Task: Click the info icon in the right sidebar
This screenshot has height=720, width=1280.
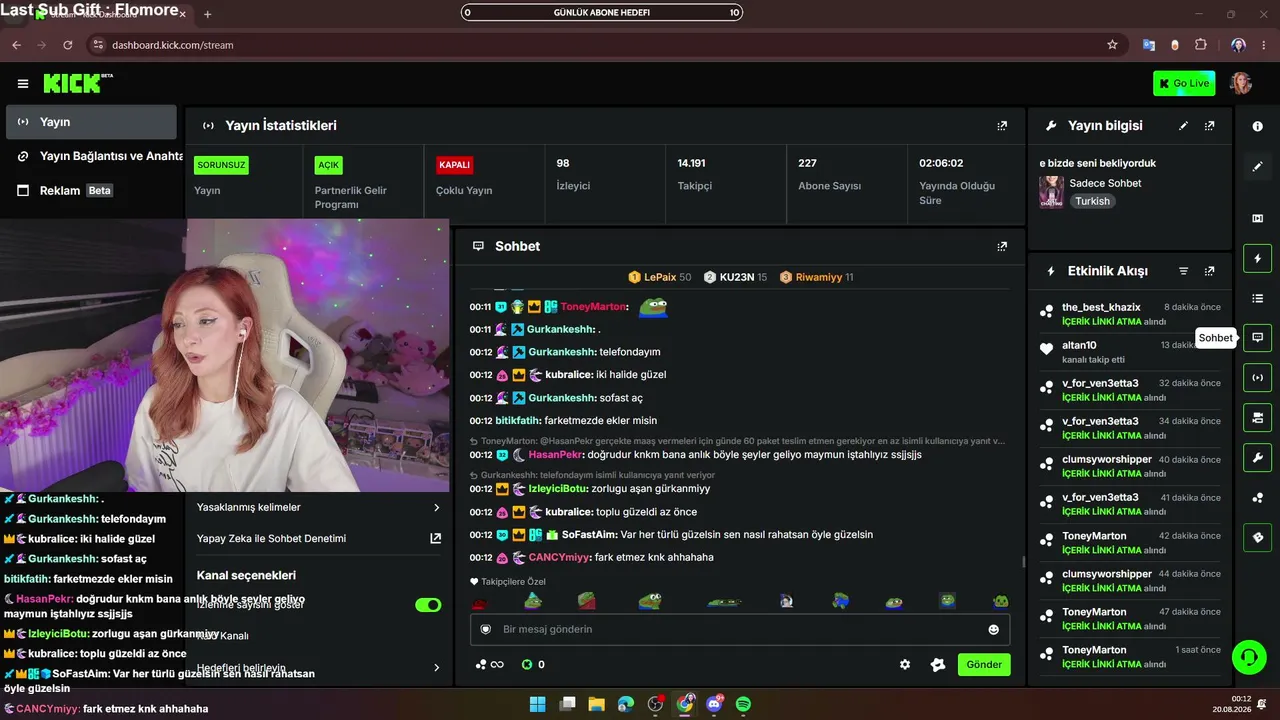Action: pos(1258,127)
